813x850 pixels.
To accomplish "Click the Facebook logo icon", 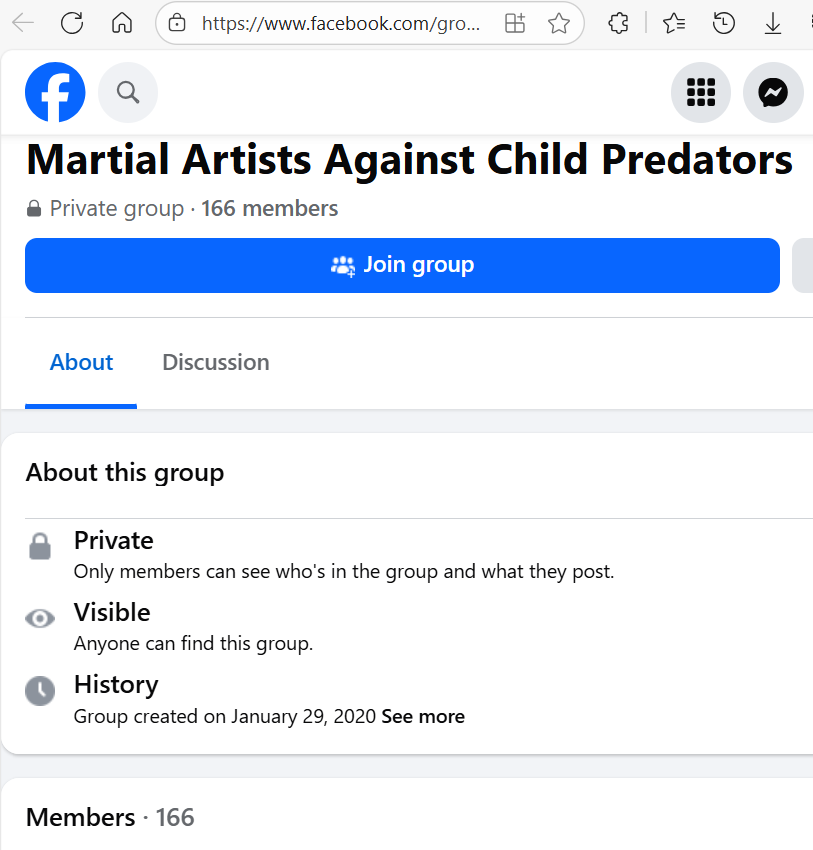I will click(x=55, y=92).
